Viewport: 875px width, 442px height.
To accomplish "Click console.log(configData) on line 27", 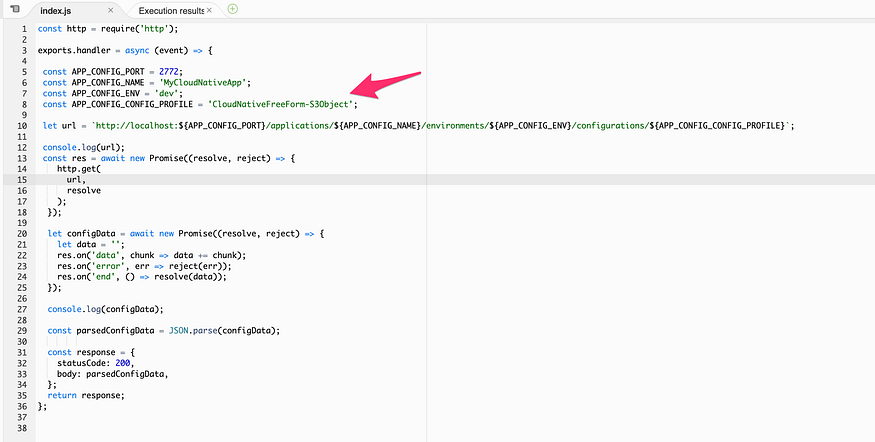I will click(x=105, y=309).
